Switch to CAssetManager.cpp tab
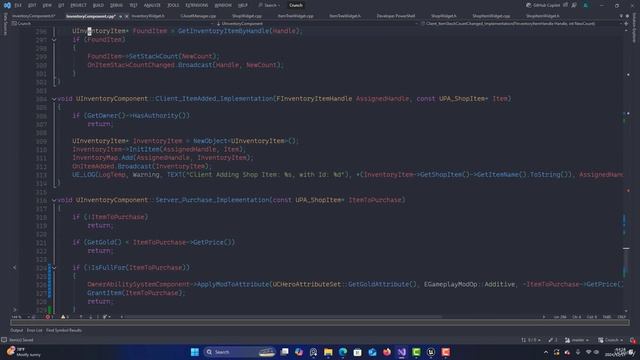 click(x=198, y=16)
